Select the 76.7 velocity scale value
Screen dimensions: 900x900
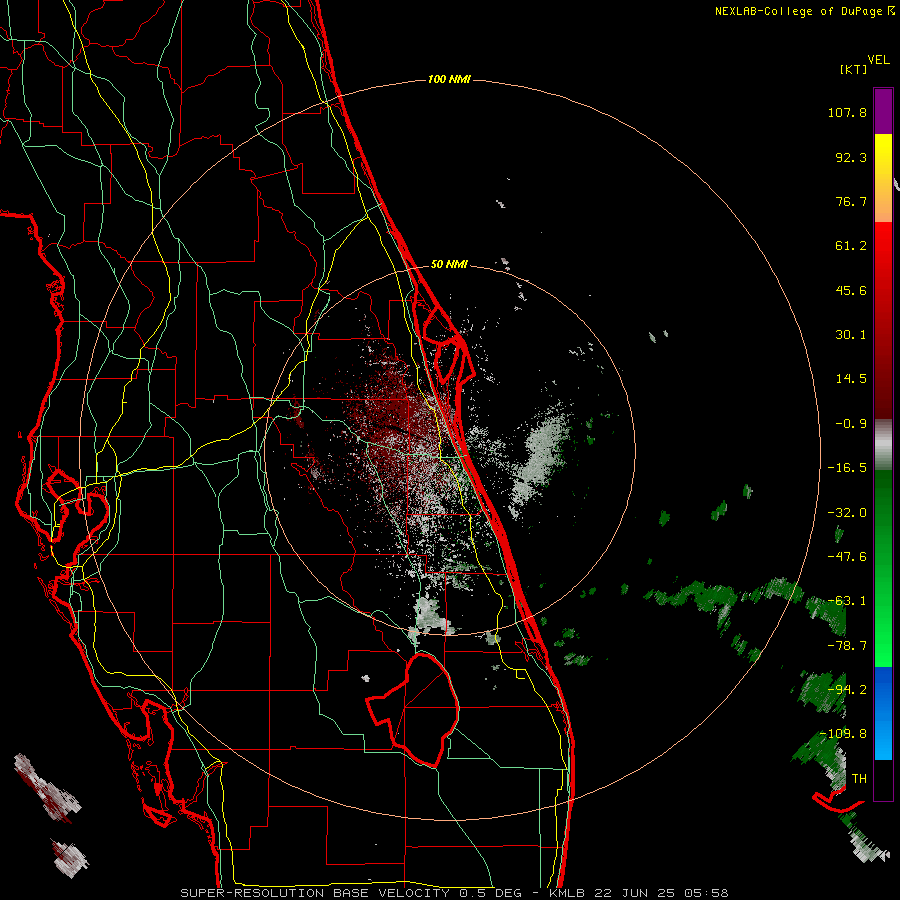tap(851, 201)
